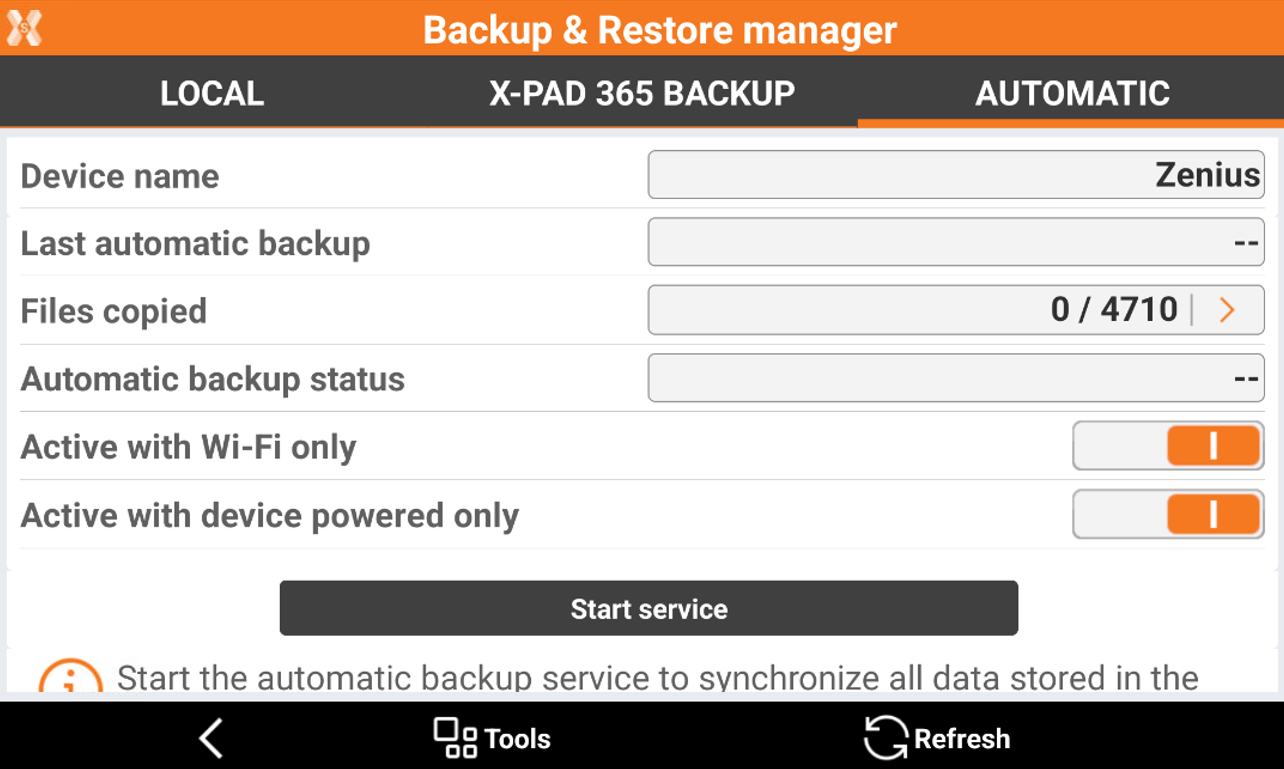Tap the back arrow icon
The height and width of the screenshot is (769, 1284).
click(x=211, y=739)
